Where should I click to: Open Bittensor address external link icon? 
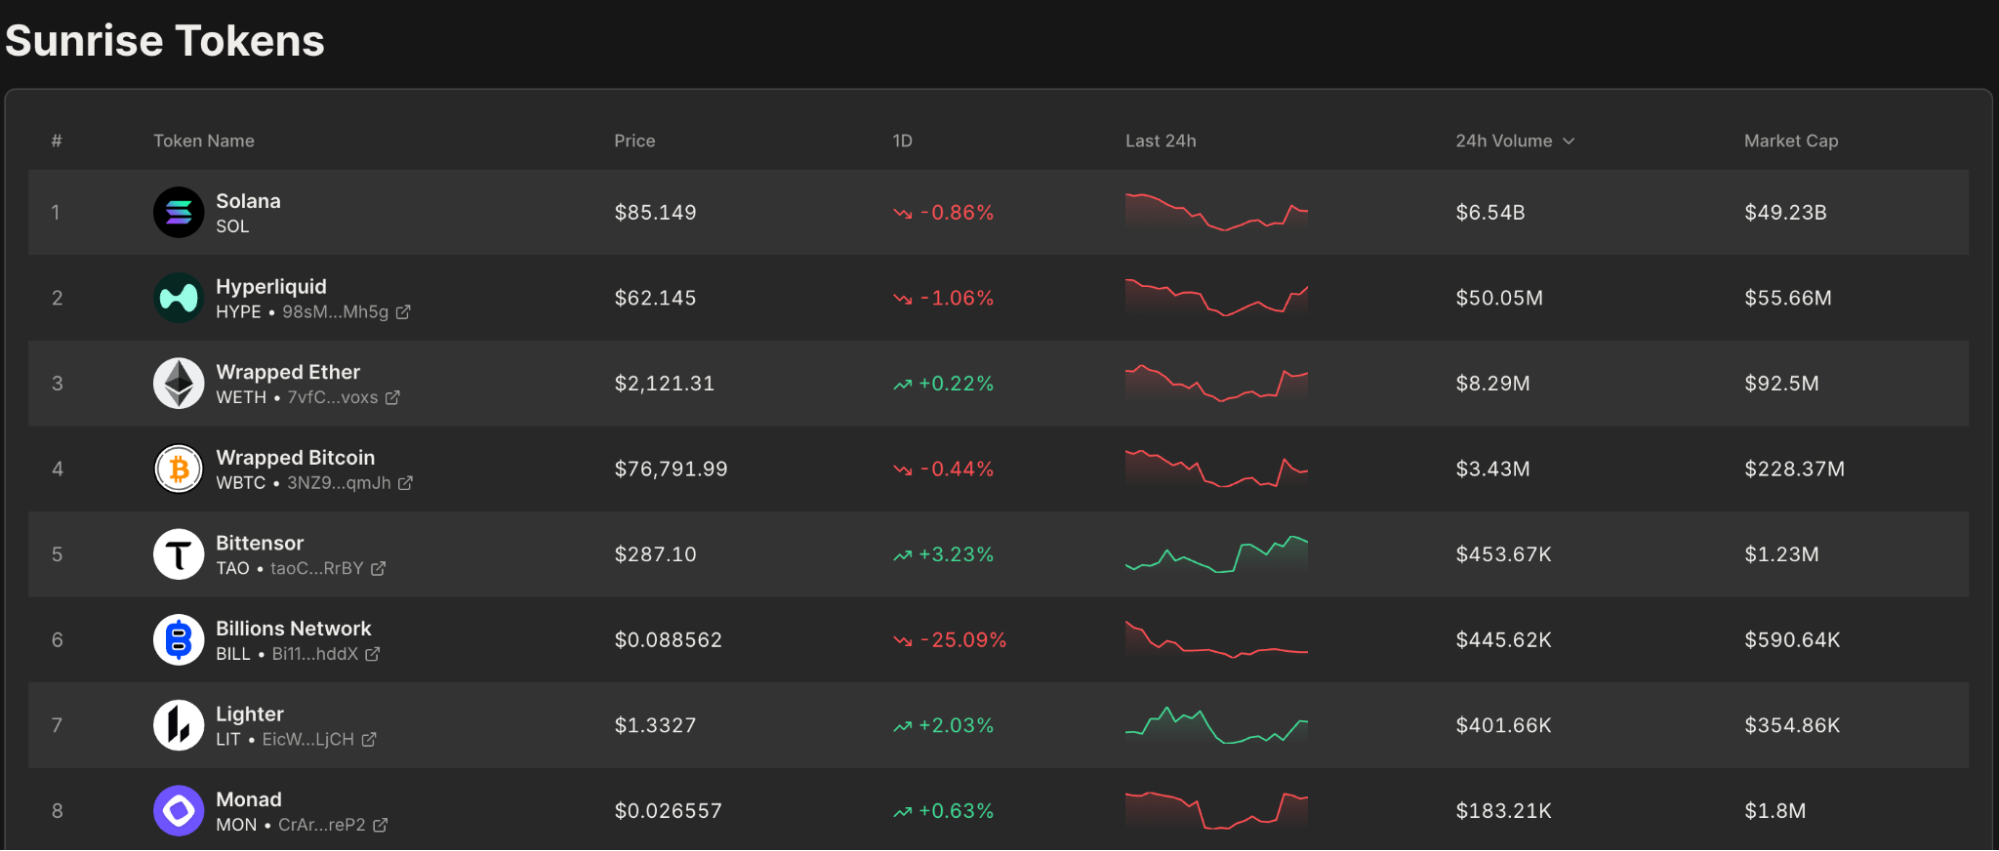click(378, 568)
